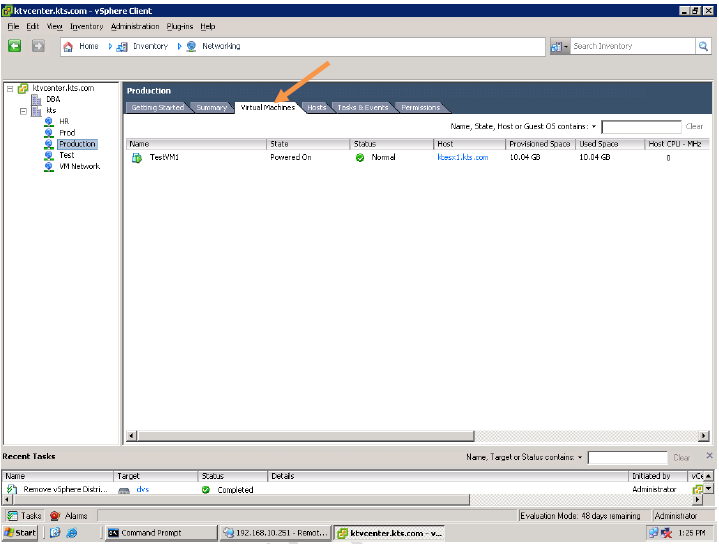The height and width of the screenshot is (544, 719).
Task: Open the Edit menu
Action: click(33, 27)
